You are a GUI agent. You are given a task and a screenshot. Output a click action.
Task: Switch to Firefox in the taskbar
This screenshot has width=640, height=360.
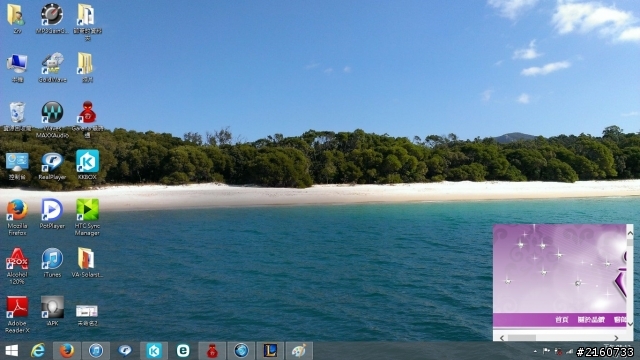pyautogui.click(x=67, y=351)
